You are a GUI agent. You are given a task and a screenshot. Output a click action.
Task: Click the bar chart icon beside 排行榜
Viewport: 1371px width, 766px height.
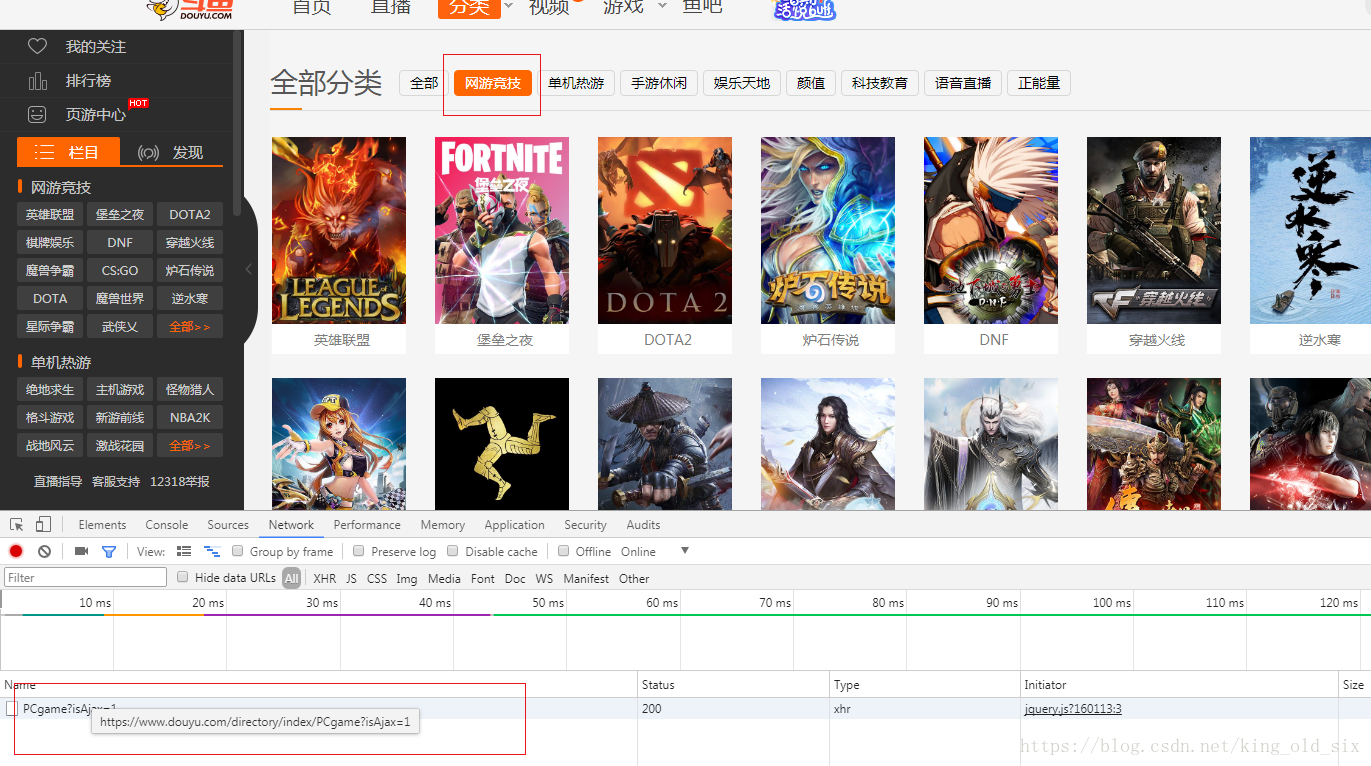37,80
